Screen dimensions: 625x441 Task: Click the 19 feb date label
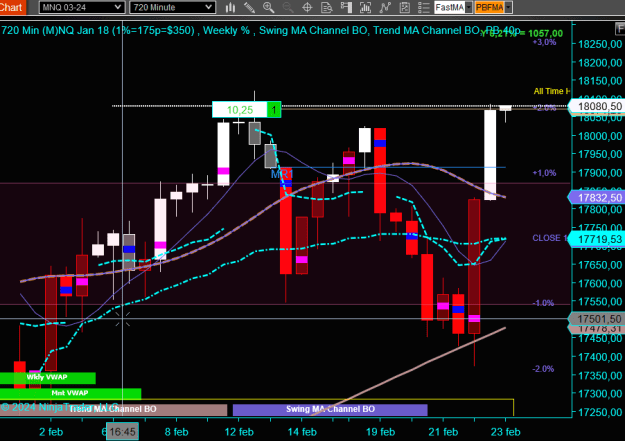[380, 432]
